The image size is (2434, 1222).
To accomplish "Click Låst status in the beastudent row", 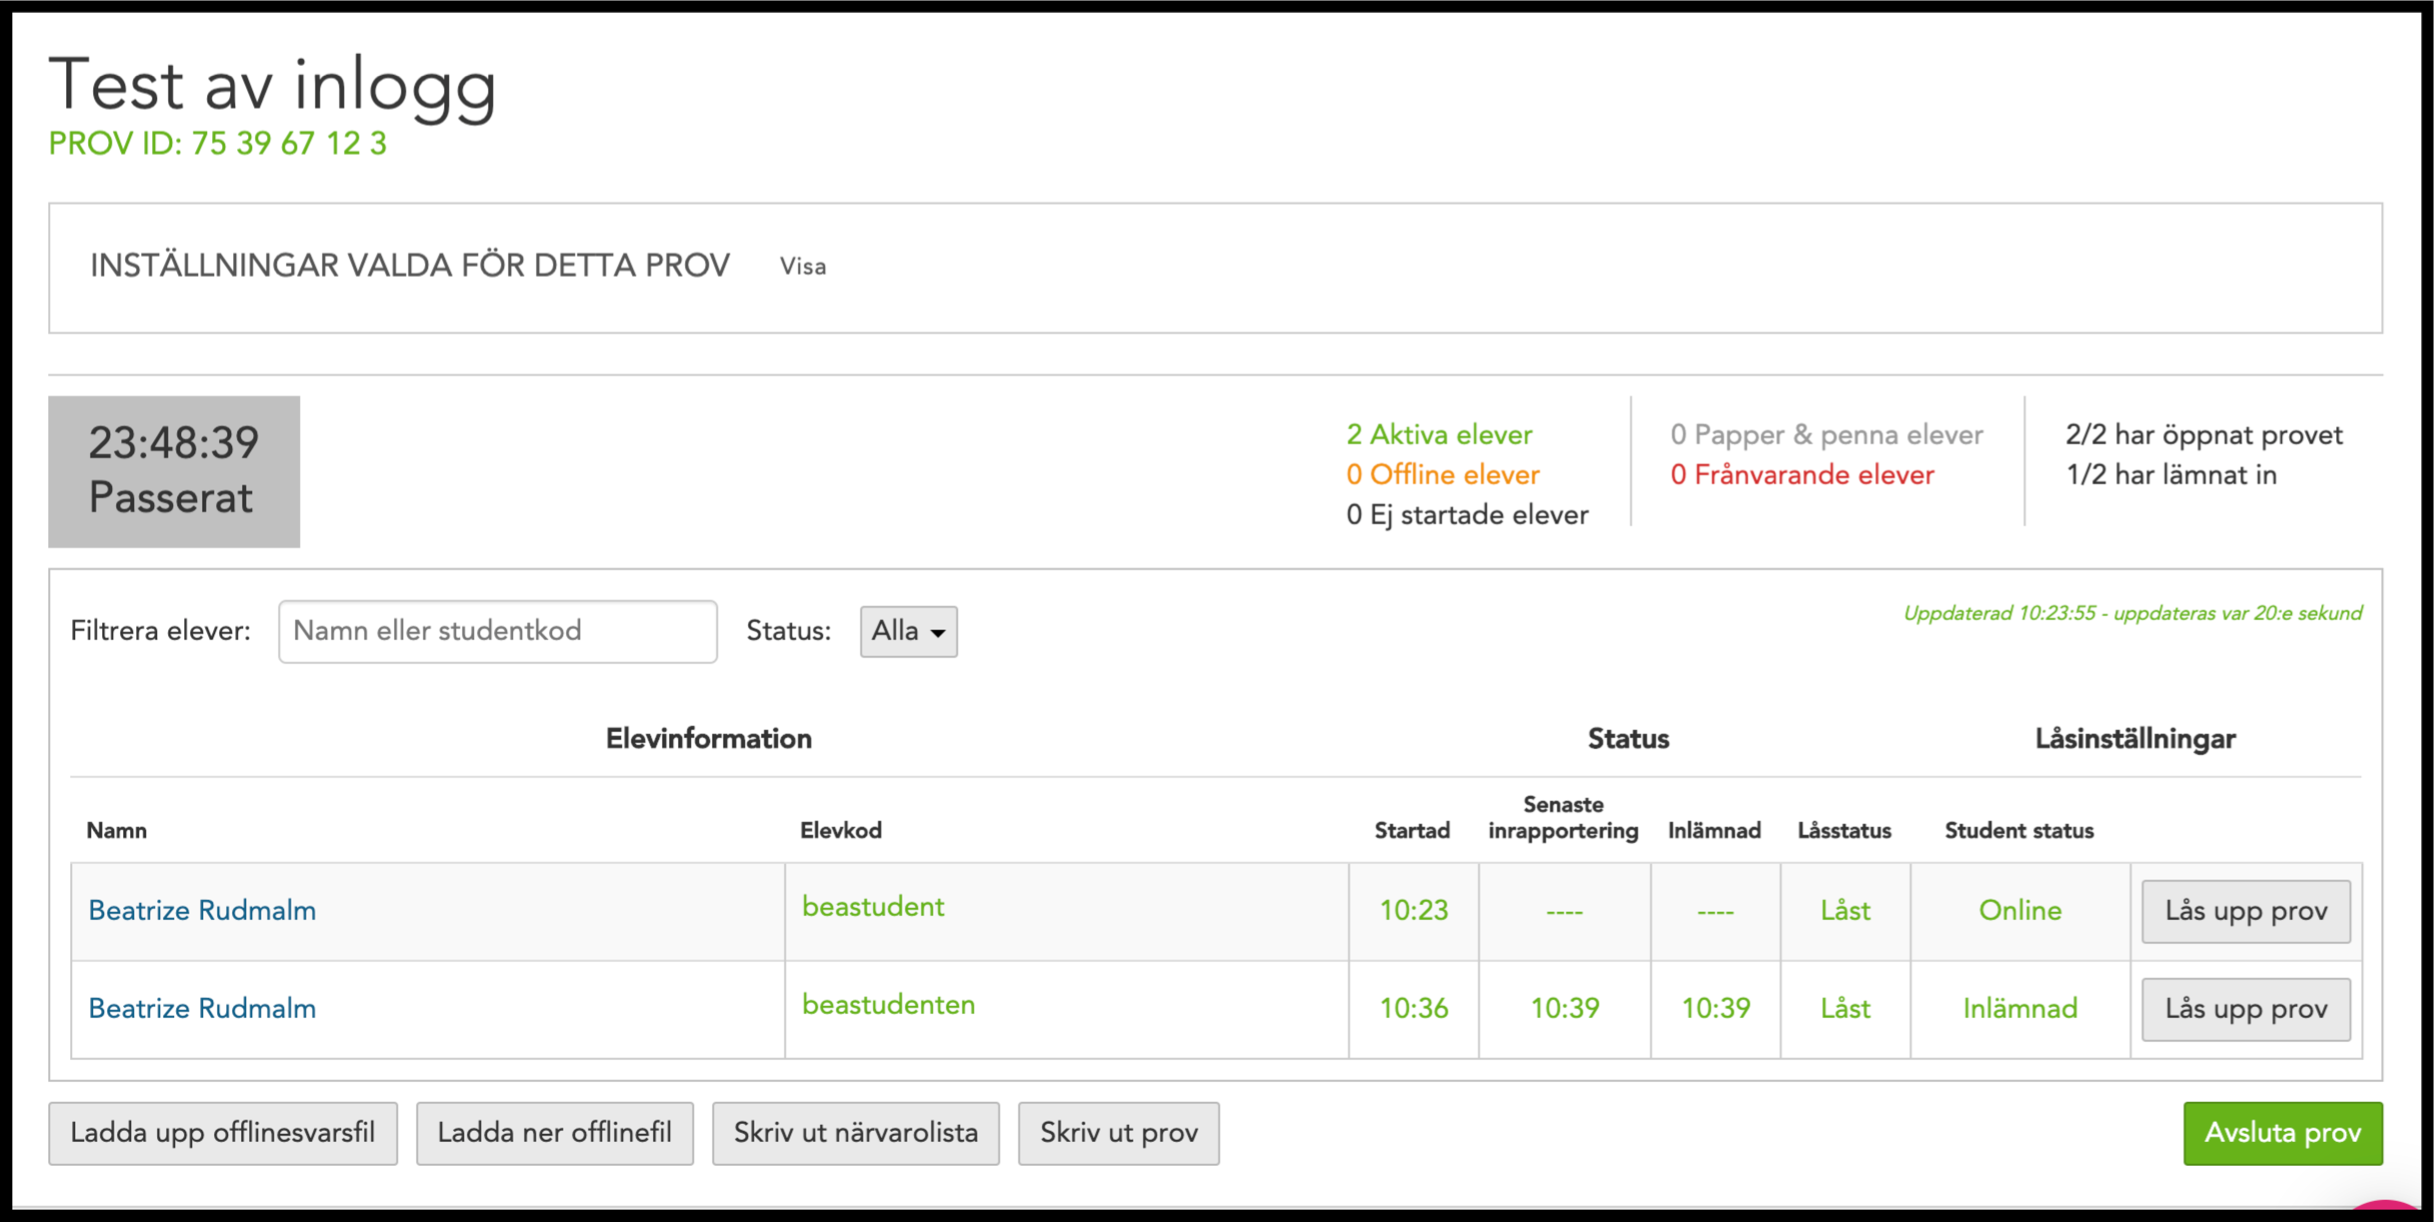I will pos(1845,910).
